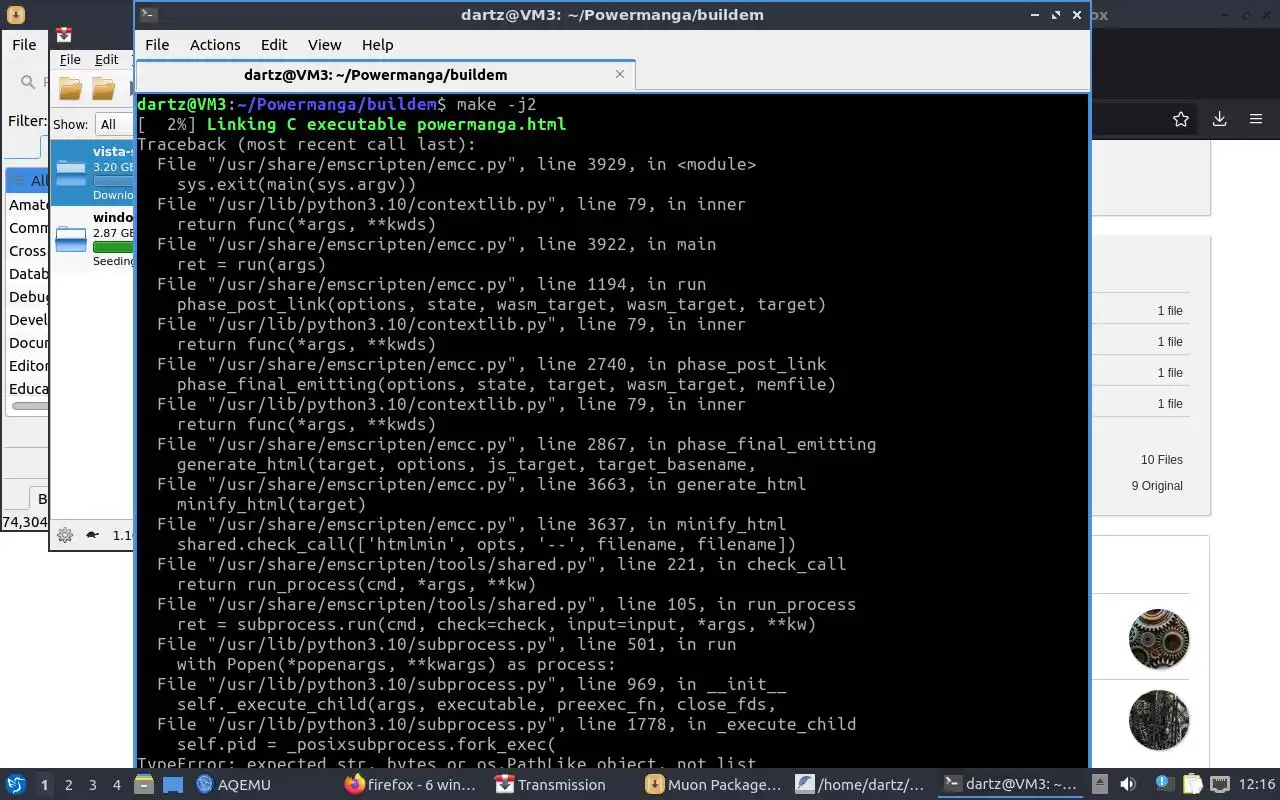Open Transmission's File menu
The image size is (1280, 800).
(70, 60)
